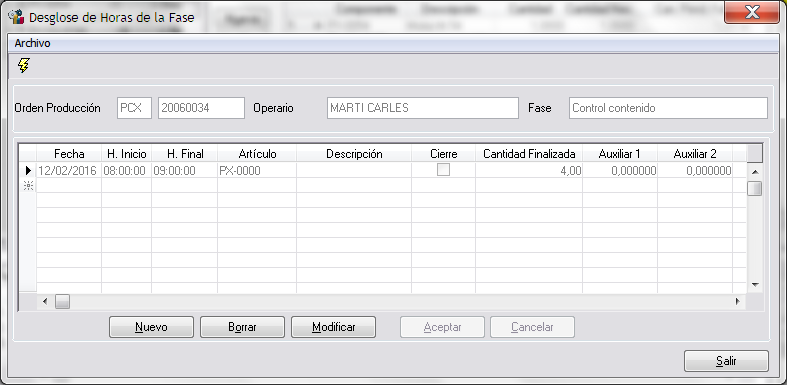Click the Cantidad Finalizada column header

(529, 154)
